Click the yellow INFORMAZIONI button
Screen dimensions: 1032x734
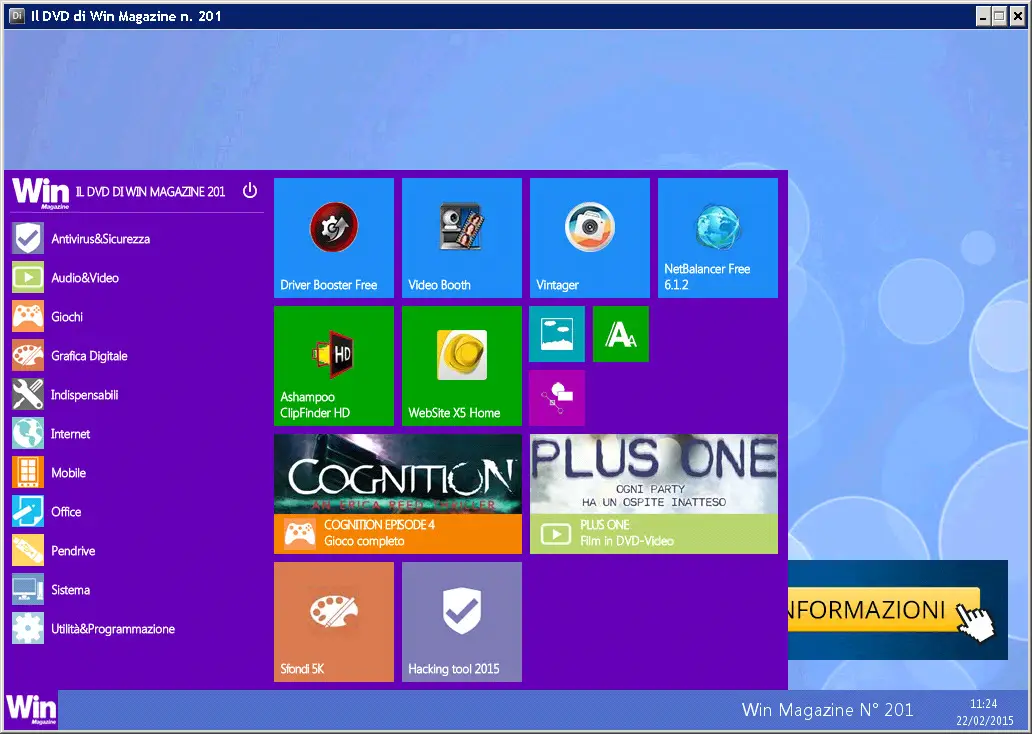(884, 609)
